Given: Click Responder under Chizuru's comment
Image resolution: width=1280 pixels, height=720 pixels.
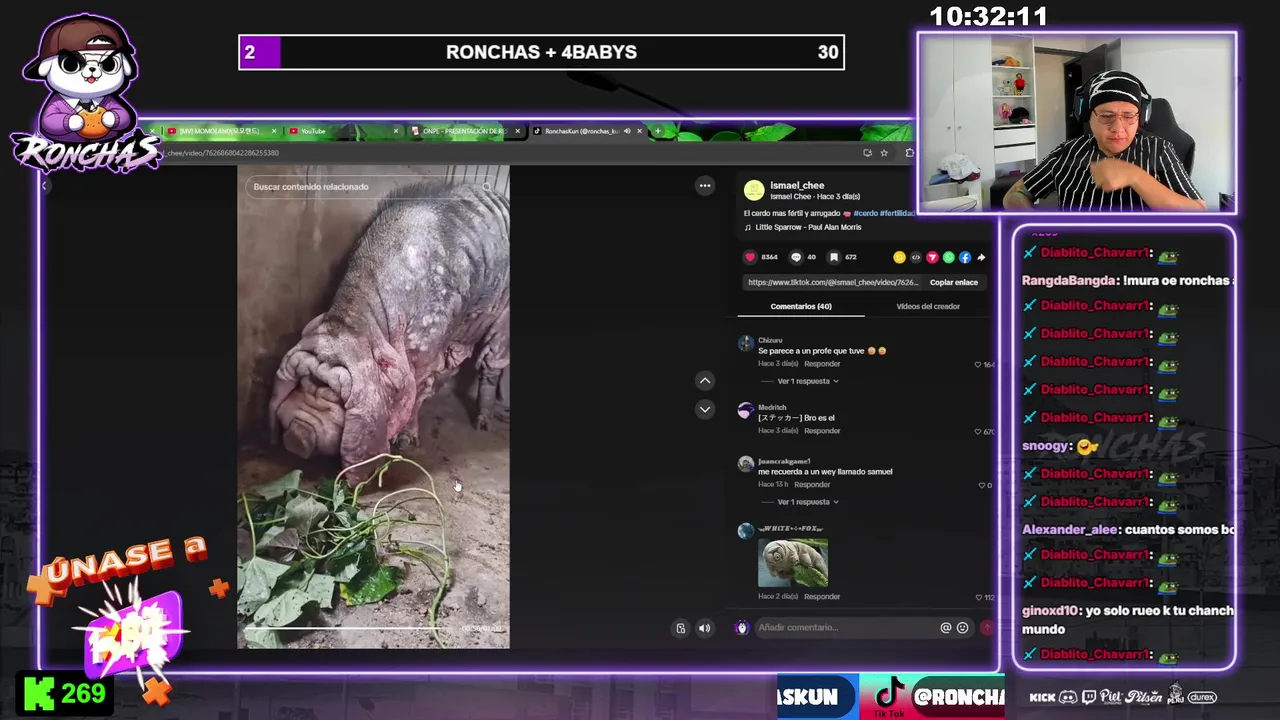Looking at the screenshot, I should 822,364.
